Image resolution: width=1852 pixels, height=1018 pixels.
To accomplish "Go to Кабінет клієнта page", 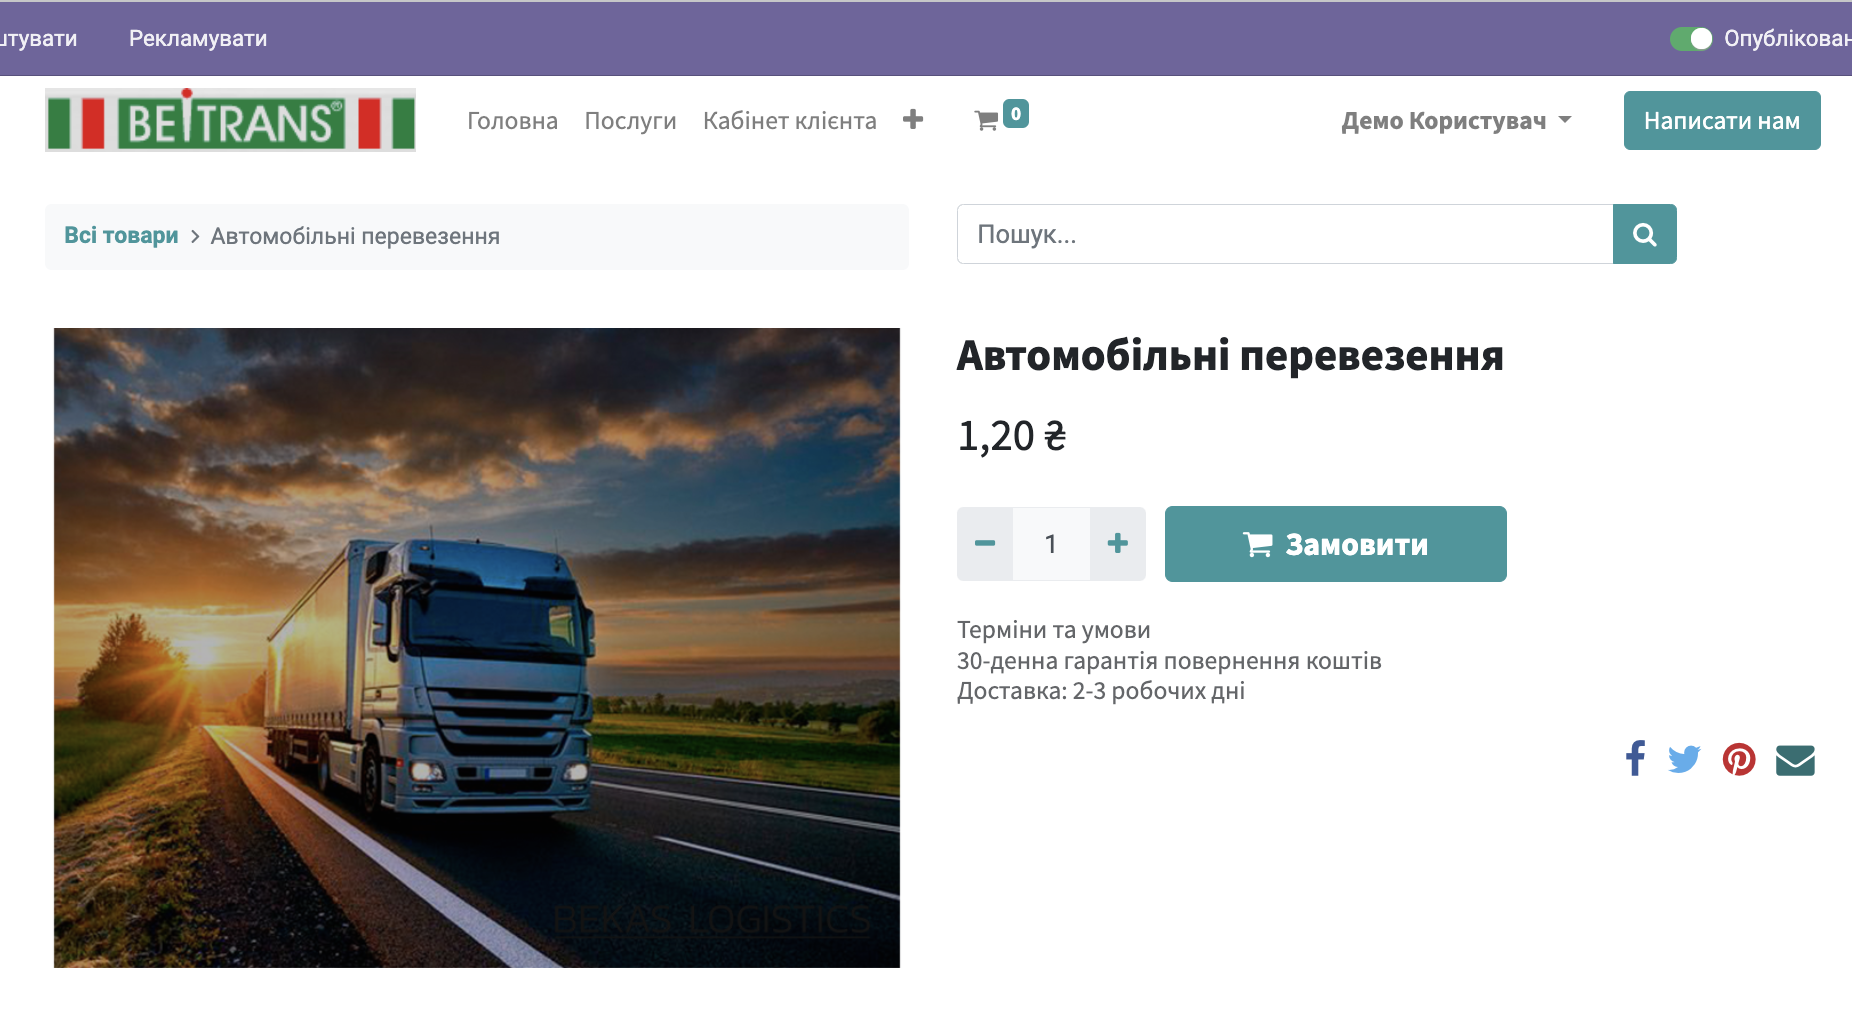I will pyautogui.click(x=789, y=121).
